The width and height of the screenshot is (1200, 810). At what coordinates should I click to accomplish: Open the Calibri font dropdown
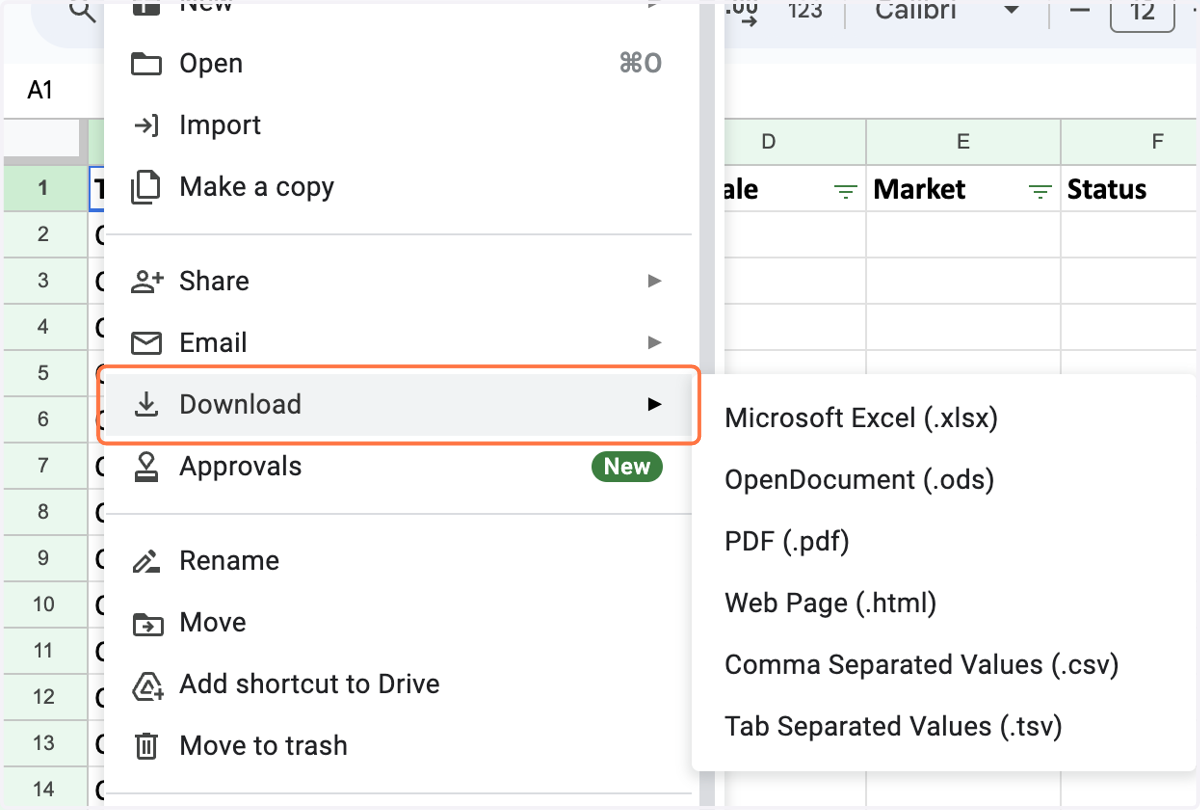pos(946,12)
